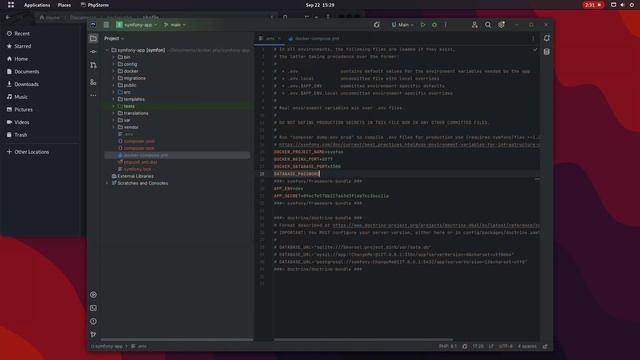Open Trash in Files sidebar
The width and height of the screenshot is (640, 360).
[x=20, y=135]
